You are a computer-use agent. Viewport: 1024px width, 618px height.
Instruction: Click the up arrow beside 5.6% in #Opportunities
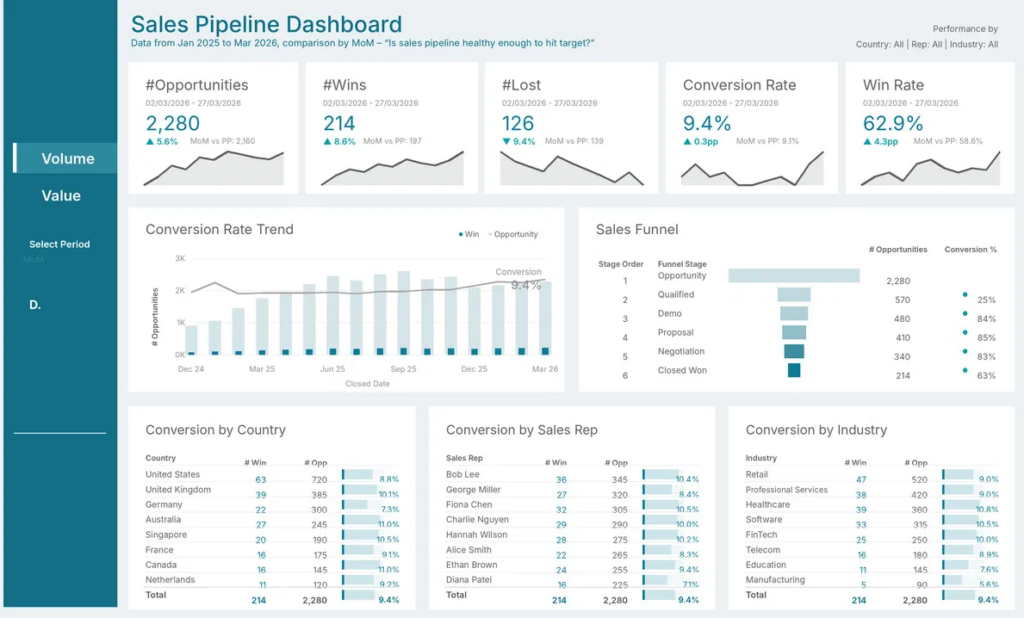[x=150, y=141]
